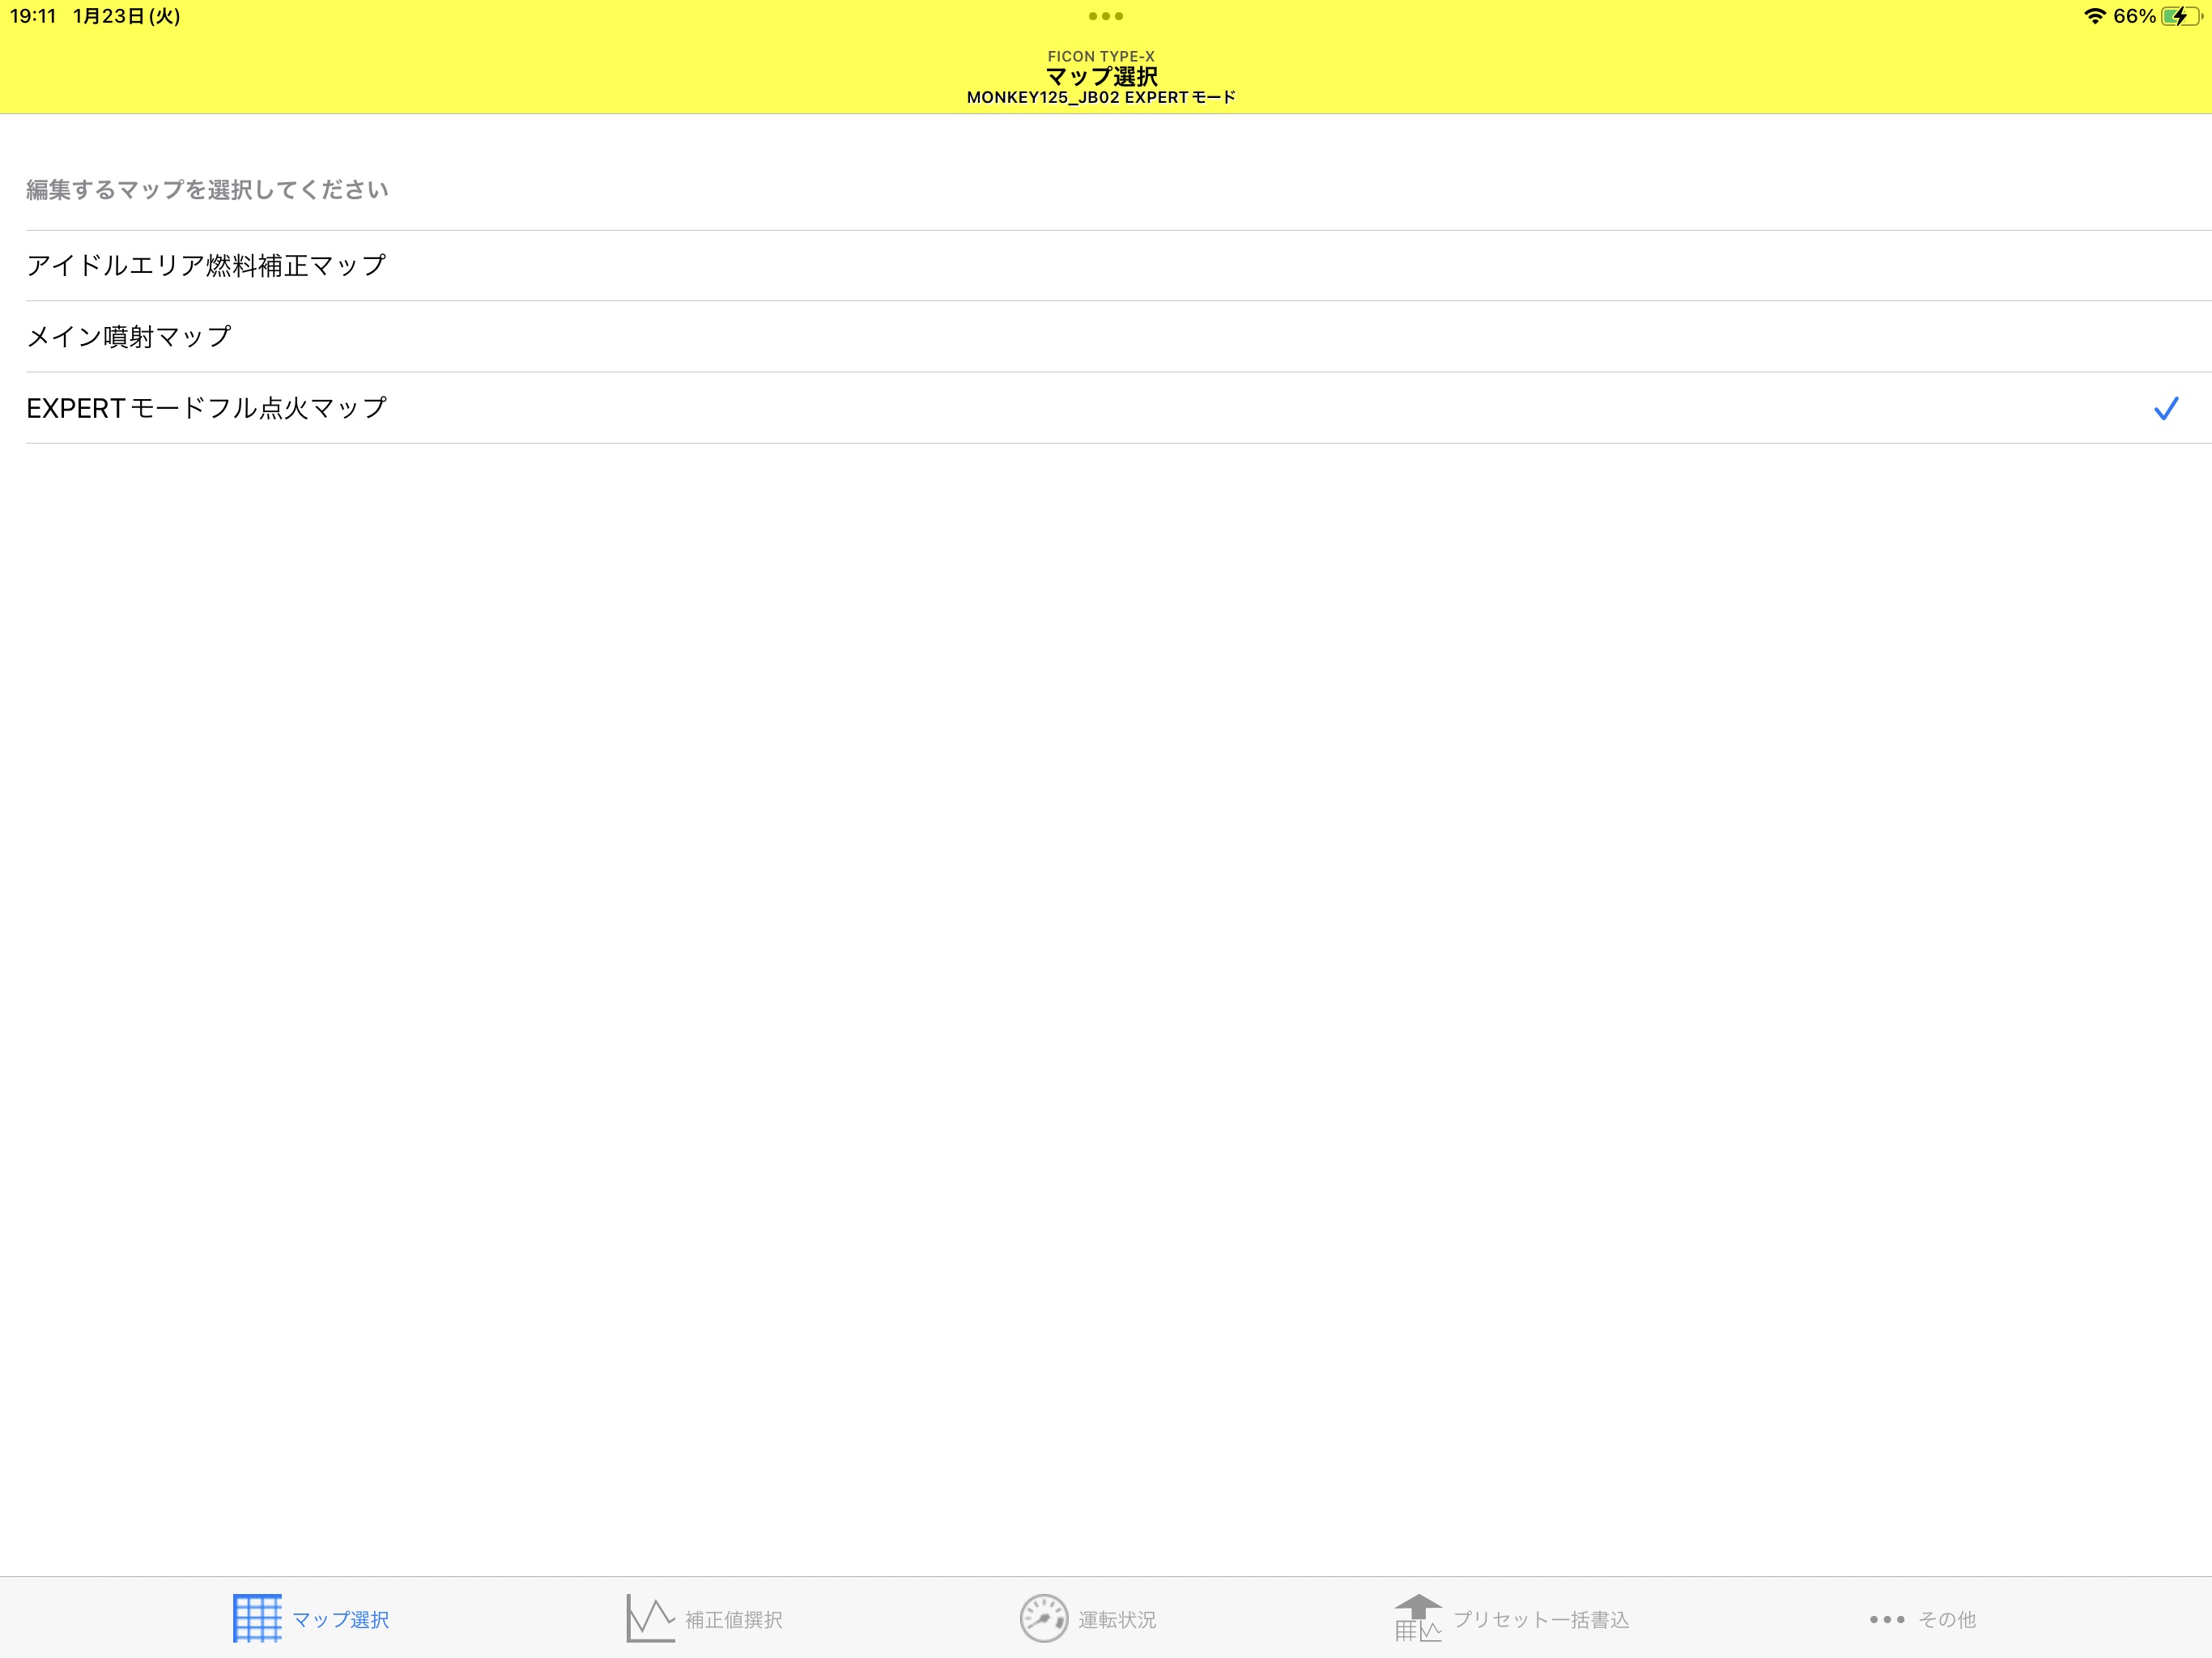Click the マップ選択 title in header

coord(1101,77)
